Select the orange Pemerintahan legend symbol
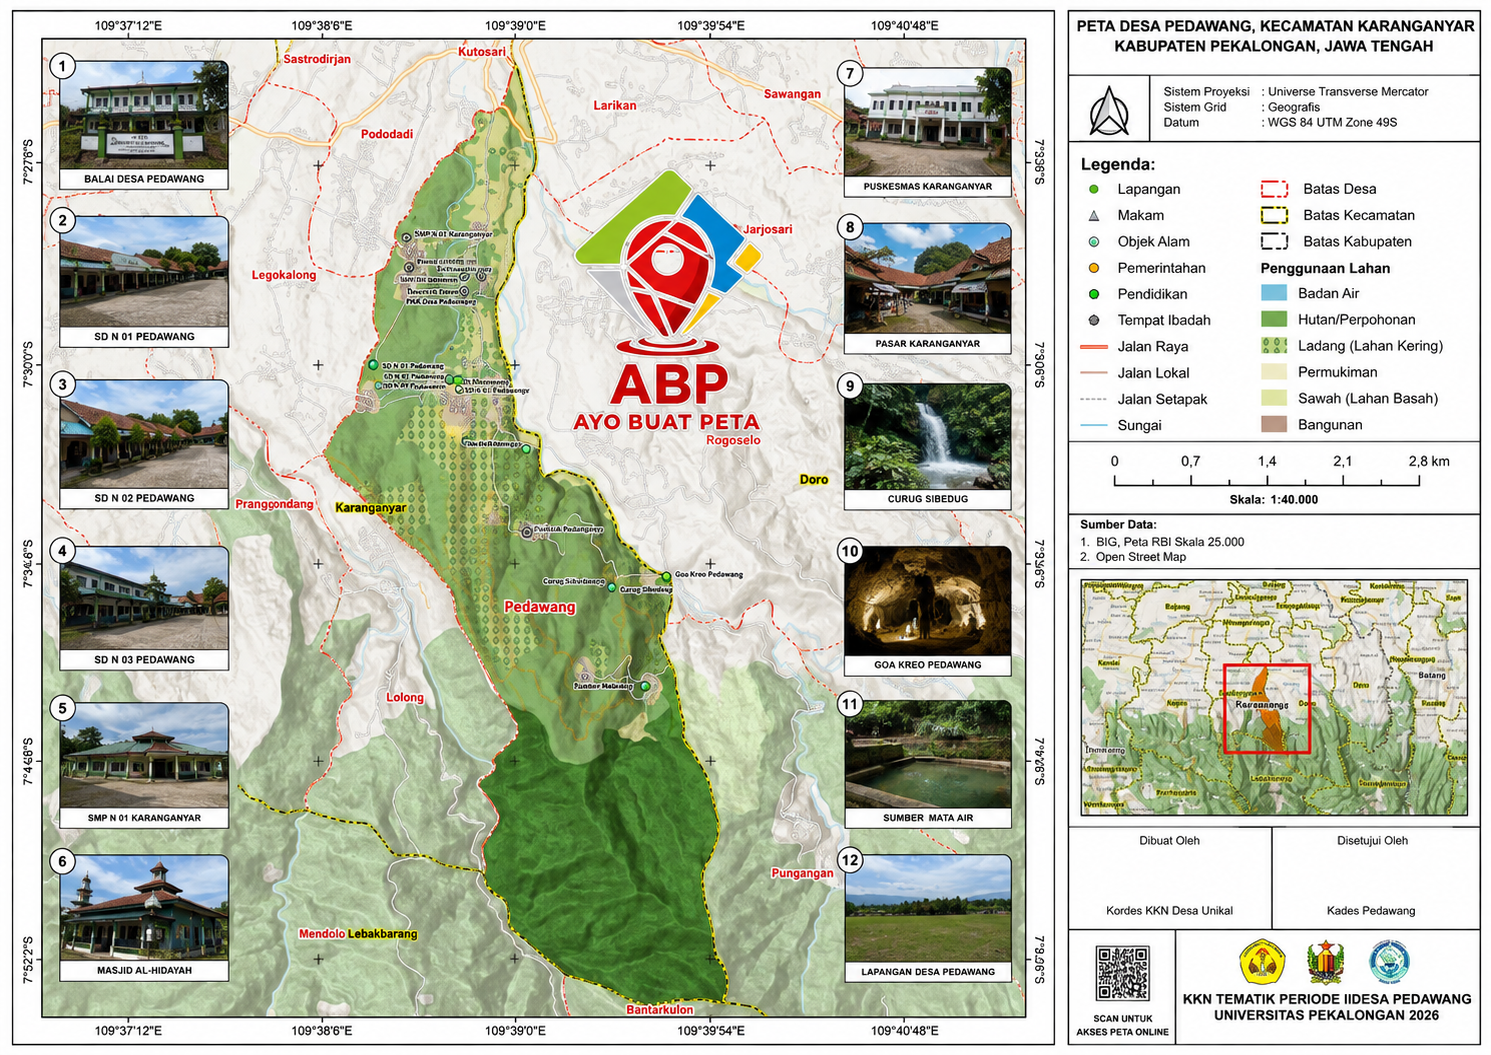Image resolution: width=1491 pixels, height=1055 pixels. click(1094, 268)
